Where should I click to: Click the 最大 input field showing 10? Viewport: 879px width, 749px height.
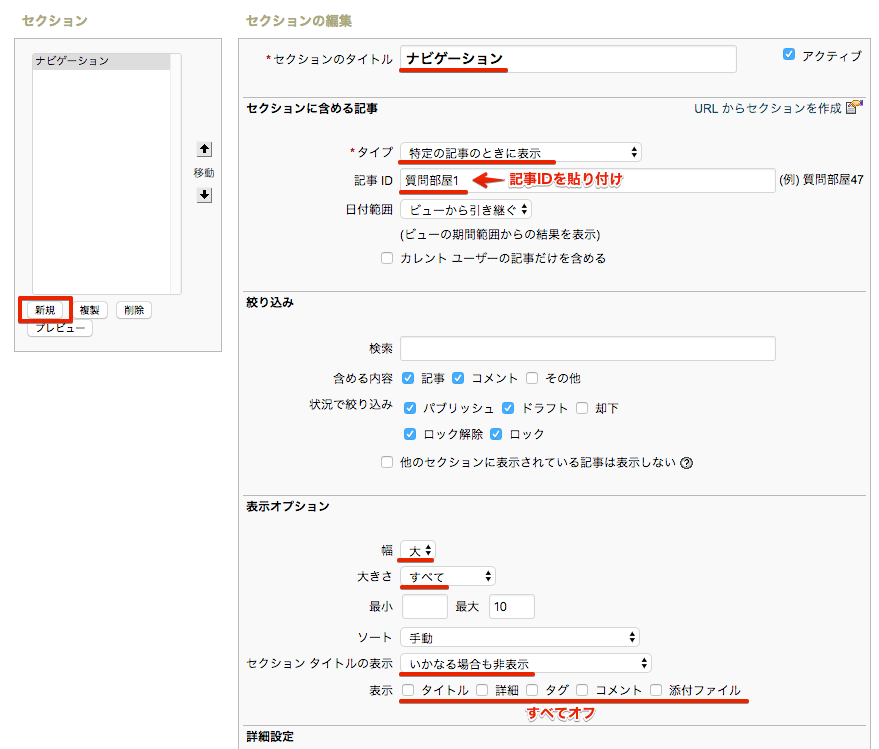coord(512,607)
